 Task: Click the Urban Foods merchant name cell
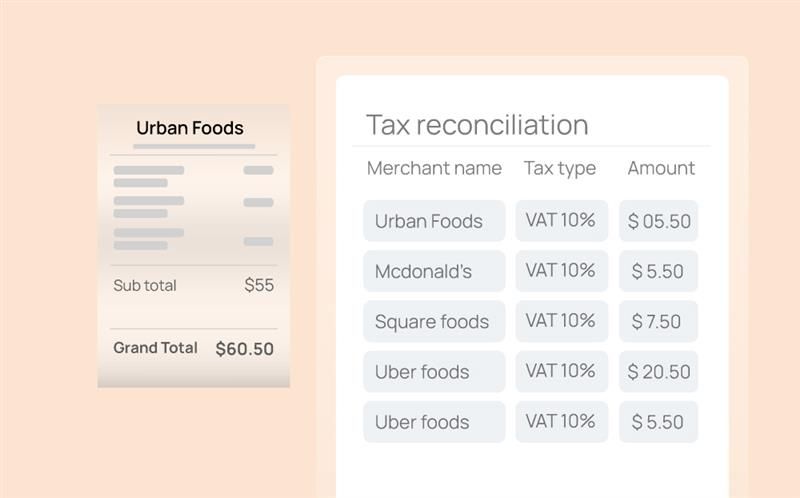click(434, 220)
